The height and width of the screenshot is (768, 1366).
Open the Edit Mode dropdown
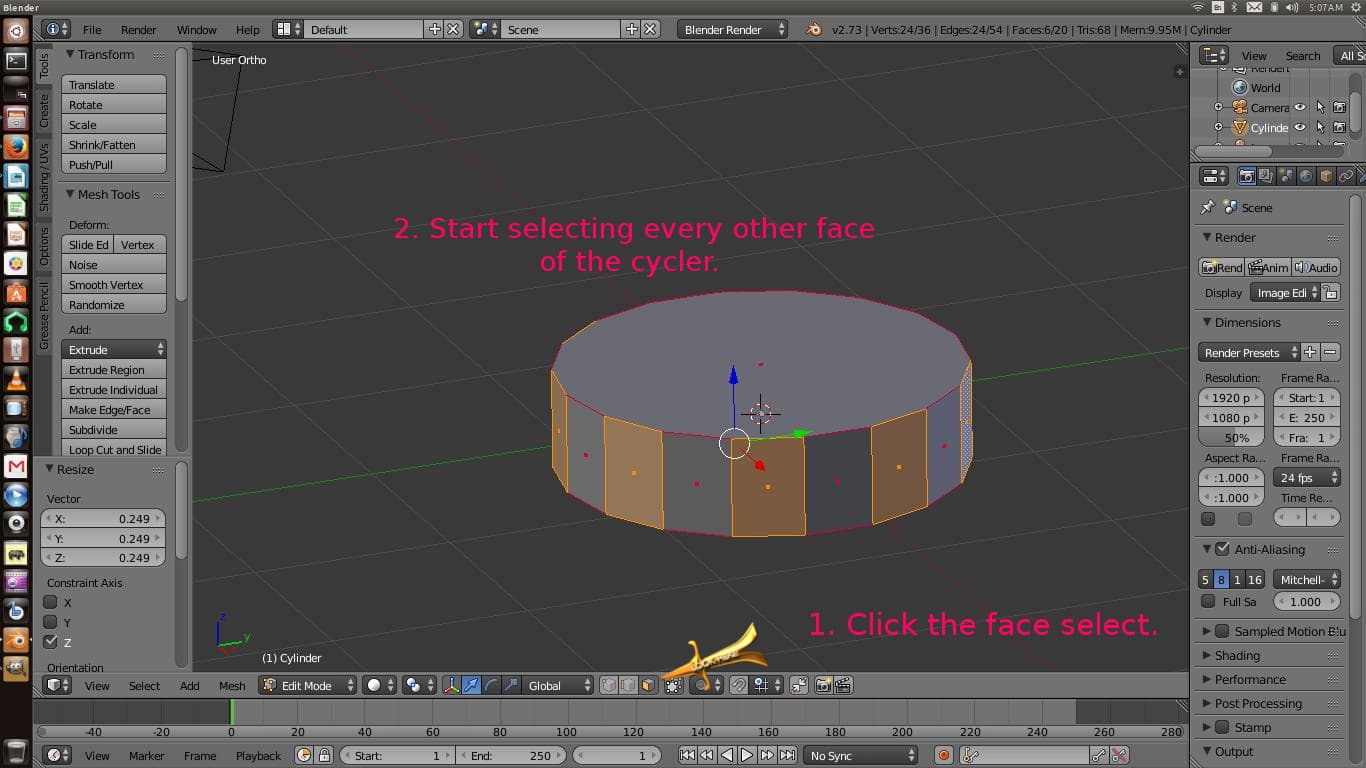(307, 685)
